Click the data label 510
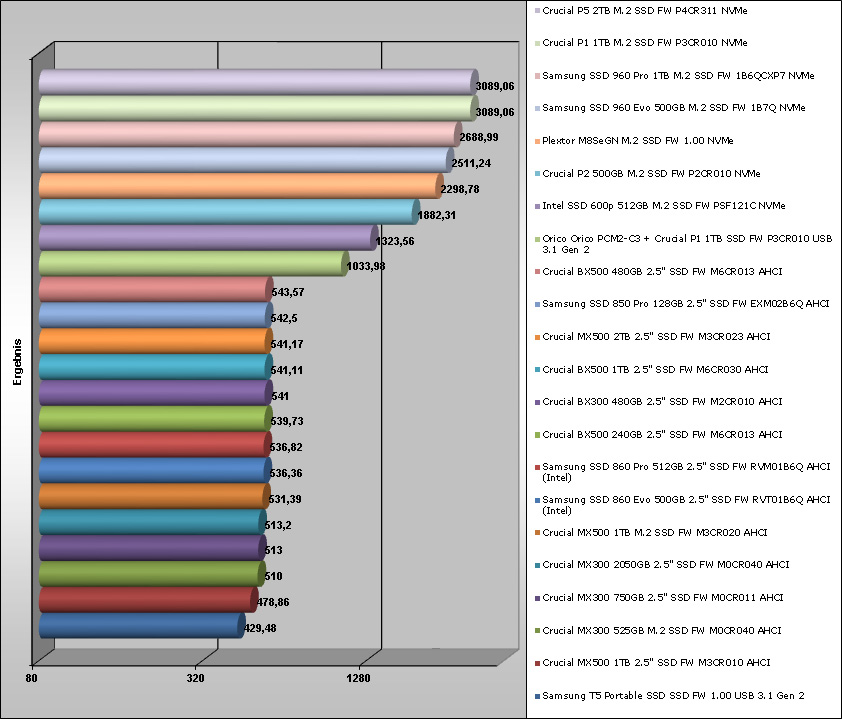 click(273, 577)
